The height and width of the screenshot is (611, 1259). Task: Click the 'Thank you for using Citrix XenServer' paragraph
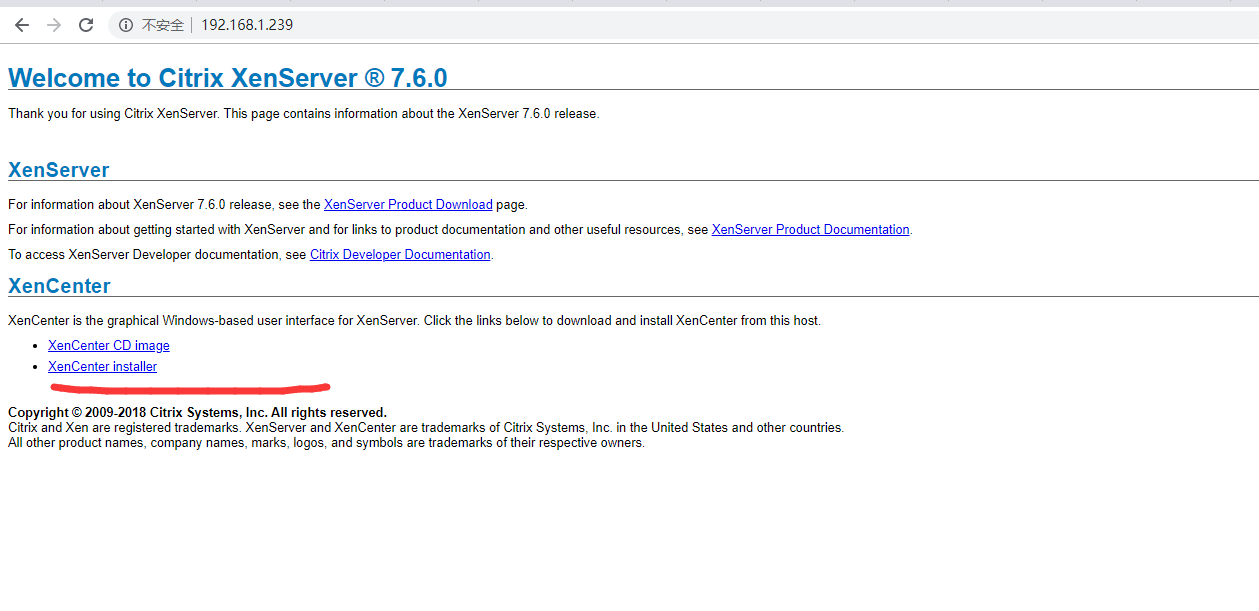pos(303,114)
